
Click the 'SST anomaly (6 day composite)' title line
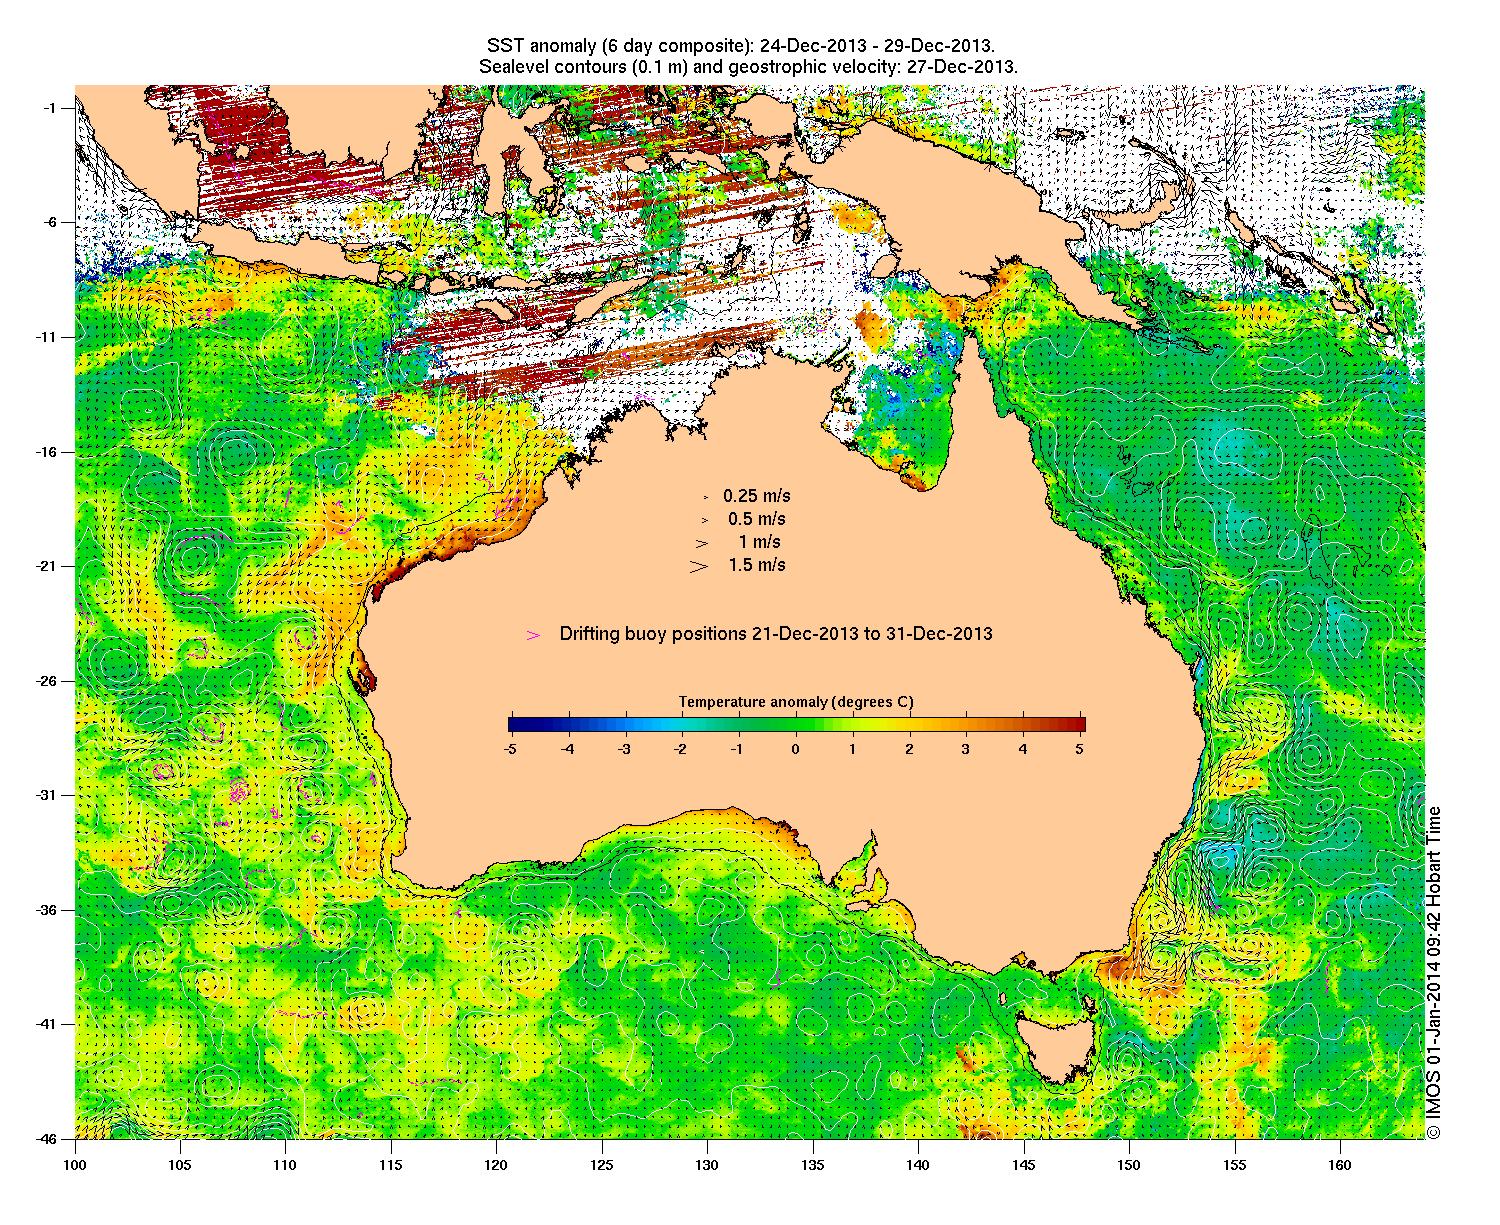pos(740,46)
